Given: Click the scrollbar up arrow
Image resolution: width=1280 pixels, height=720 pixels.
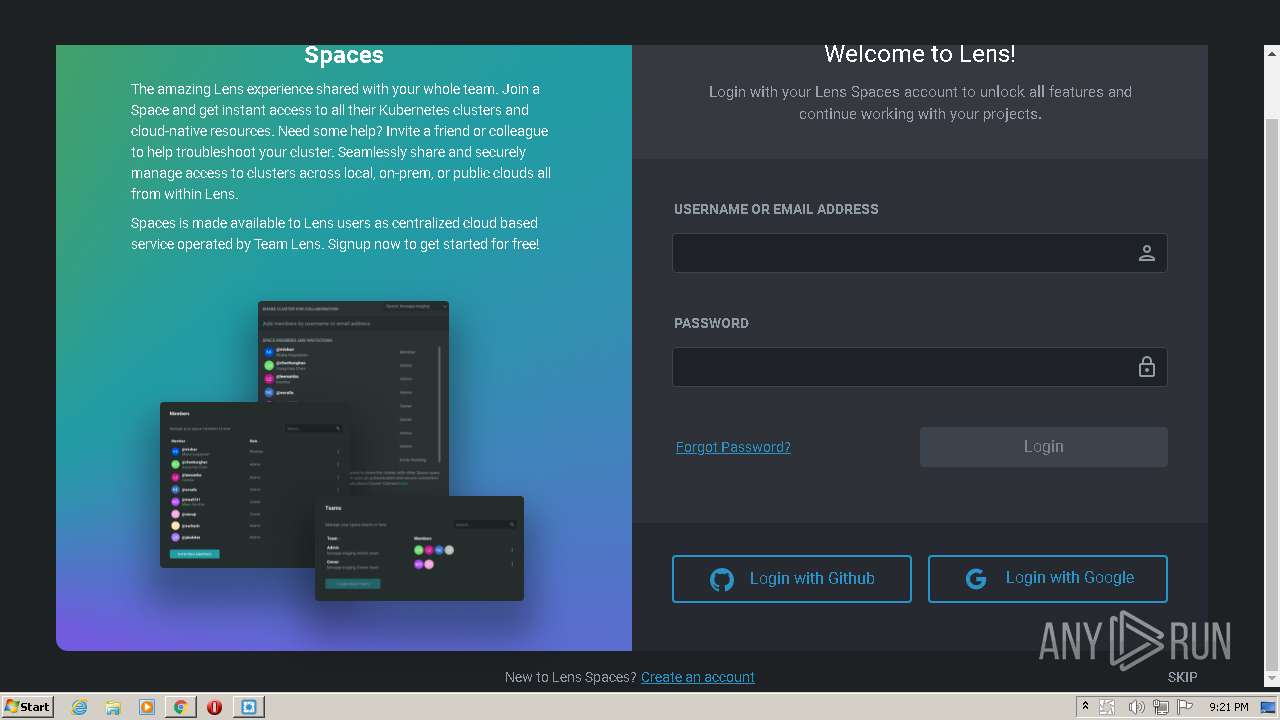Looking at the screenshot, I should click(1272, 52).
